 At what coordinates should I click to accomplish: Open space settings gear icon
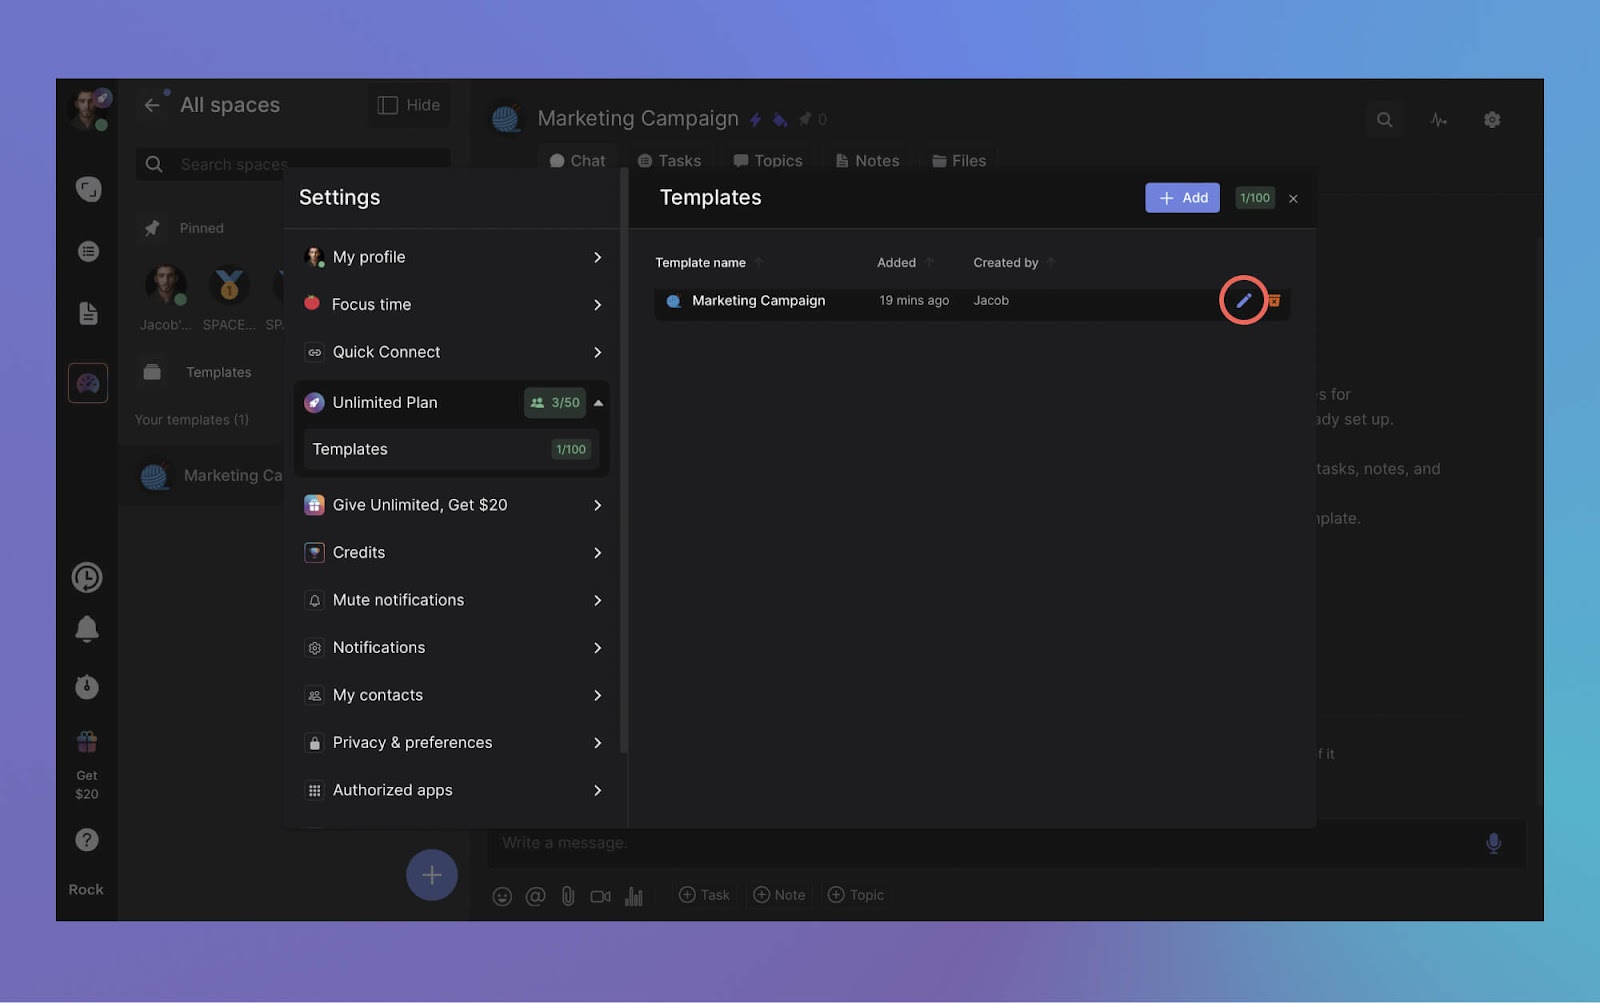pyautogui.click(x=1492, y=120)
